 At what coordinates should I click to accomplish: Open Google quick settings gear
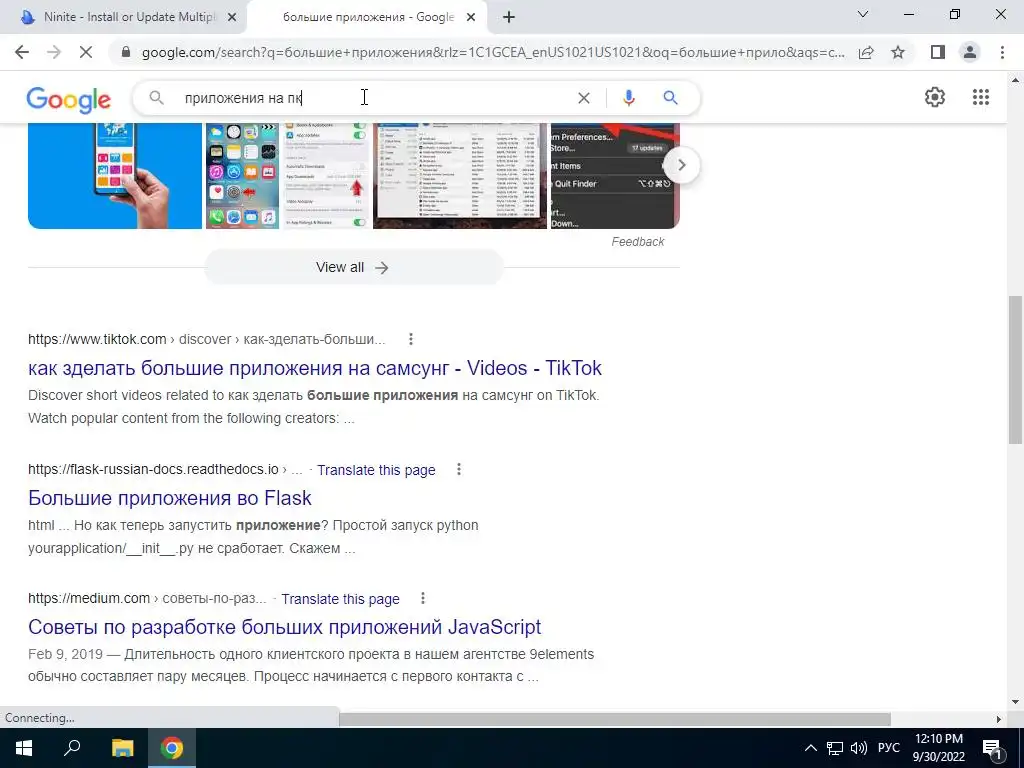tap(935, 97)
